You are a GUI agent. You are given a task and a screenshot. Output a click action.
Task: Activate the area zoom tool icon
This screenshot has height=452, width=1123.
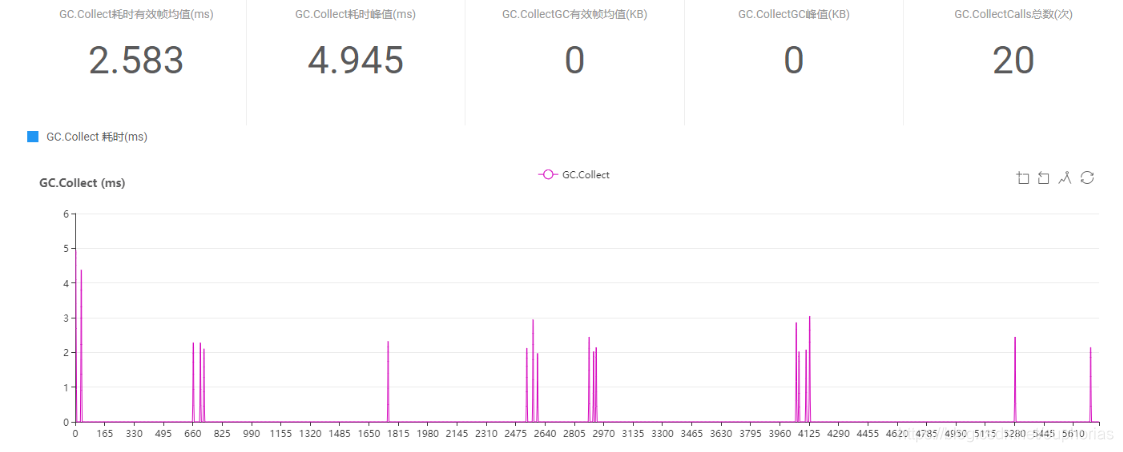pos(1023,178)
